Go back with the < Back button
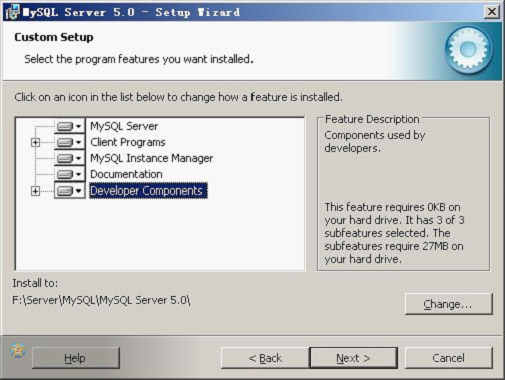This screenshot has width=505, height=380. click(x=265, y=358)
